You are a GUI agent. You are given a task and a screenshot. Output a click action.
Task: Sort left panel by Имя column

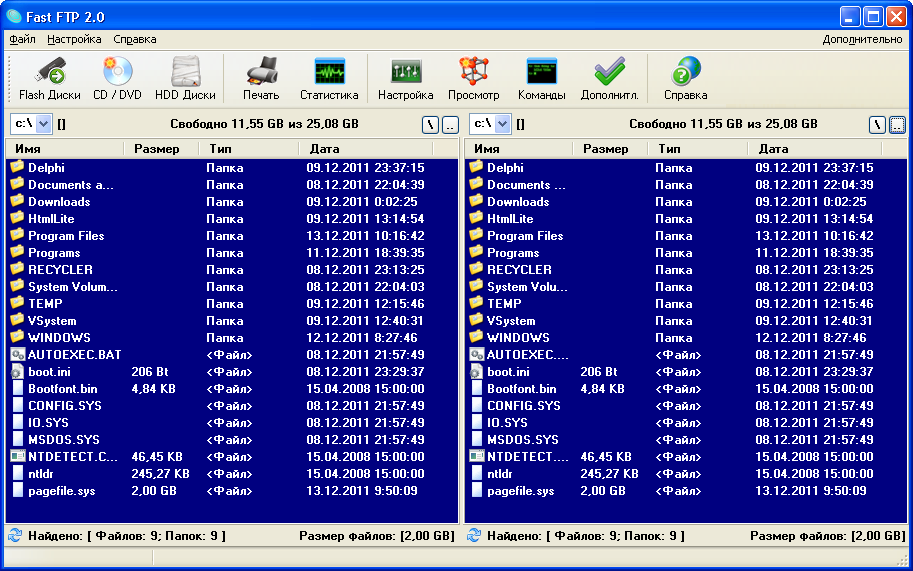[x=65, y=148]
